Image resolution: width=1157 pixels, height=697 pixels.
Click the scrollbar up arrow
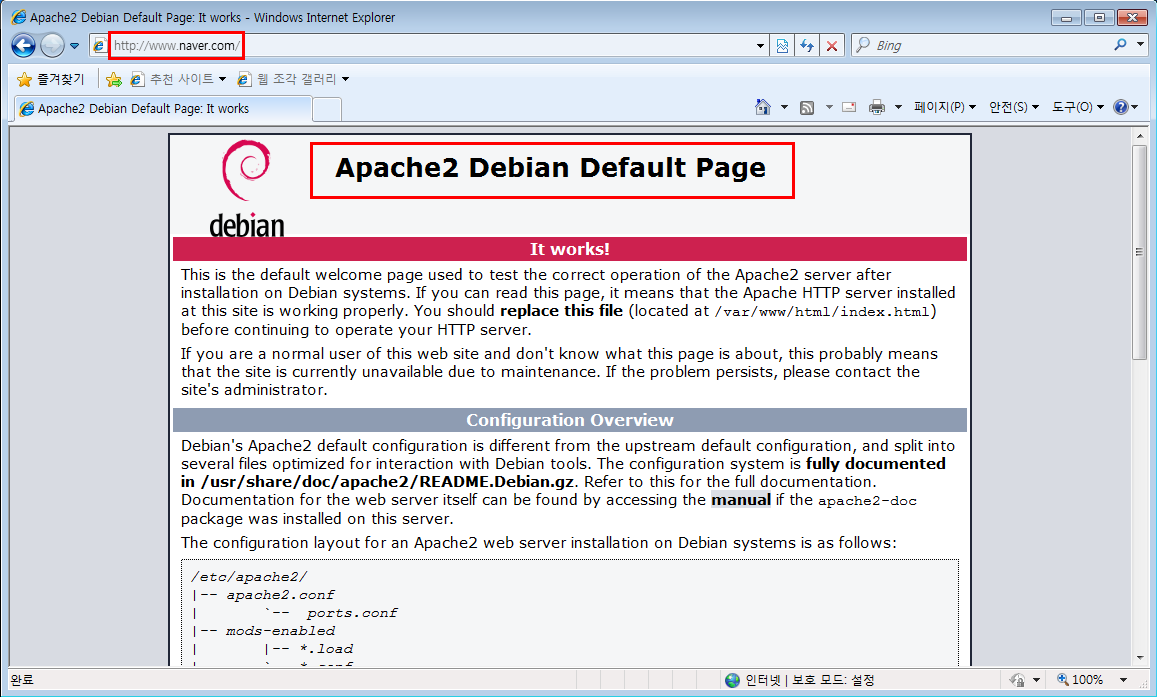(x=1140, y=136)
